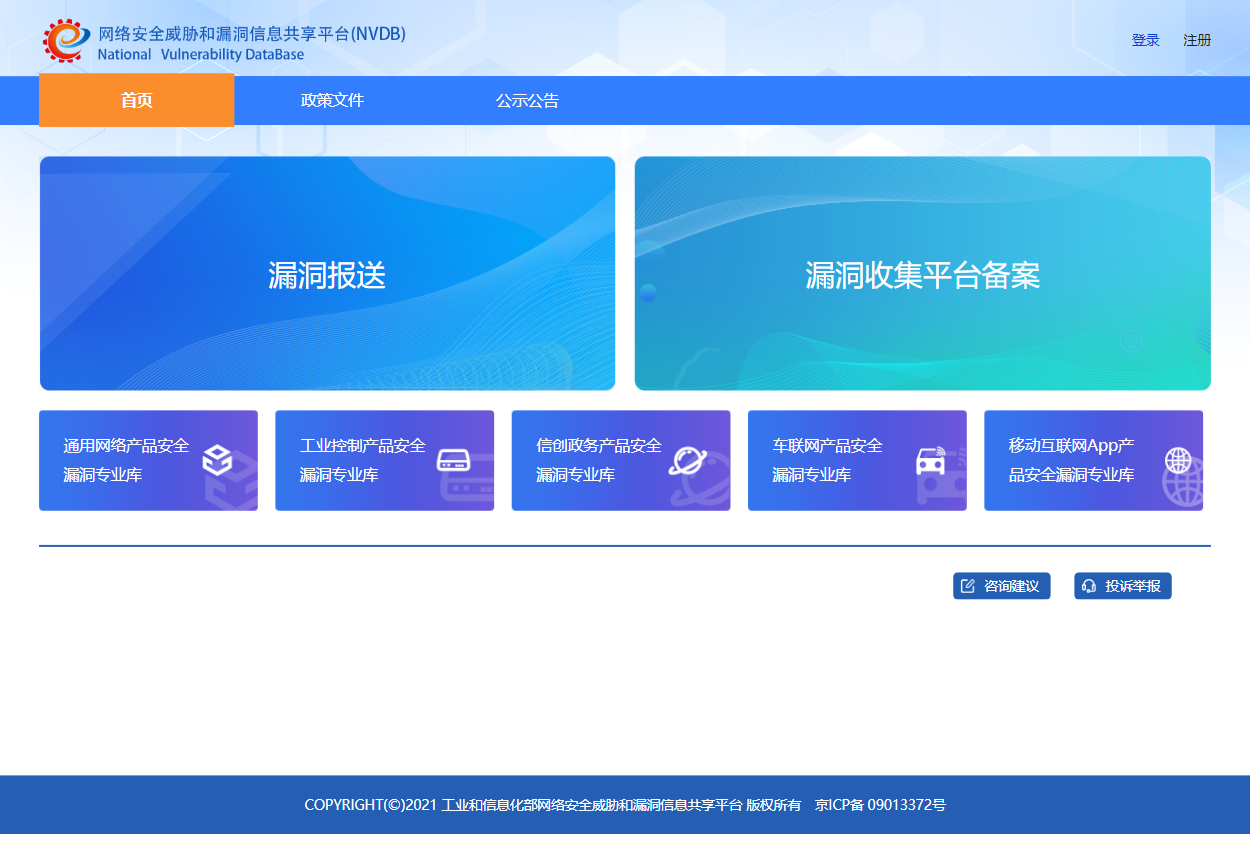Viewport: 1250px width, 854px height.
Task: Click the router icon on 工业控制产品安全 card
Action: [453, 460]
